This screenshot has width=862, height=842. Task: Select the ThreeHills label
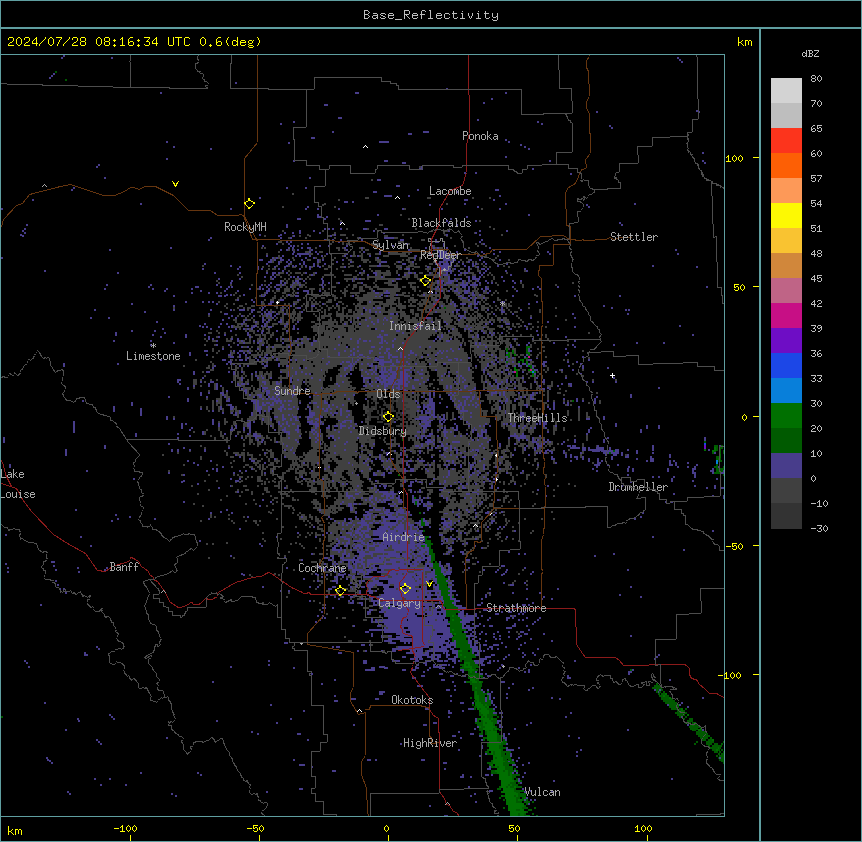pyautogui.click(x=537, y=418)
